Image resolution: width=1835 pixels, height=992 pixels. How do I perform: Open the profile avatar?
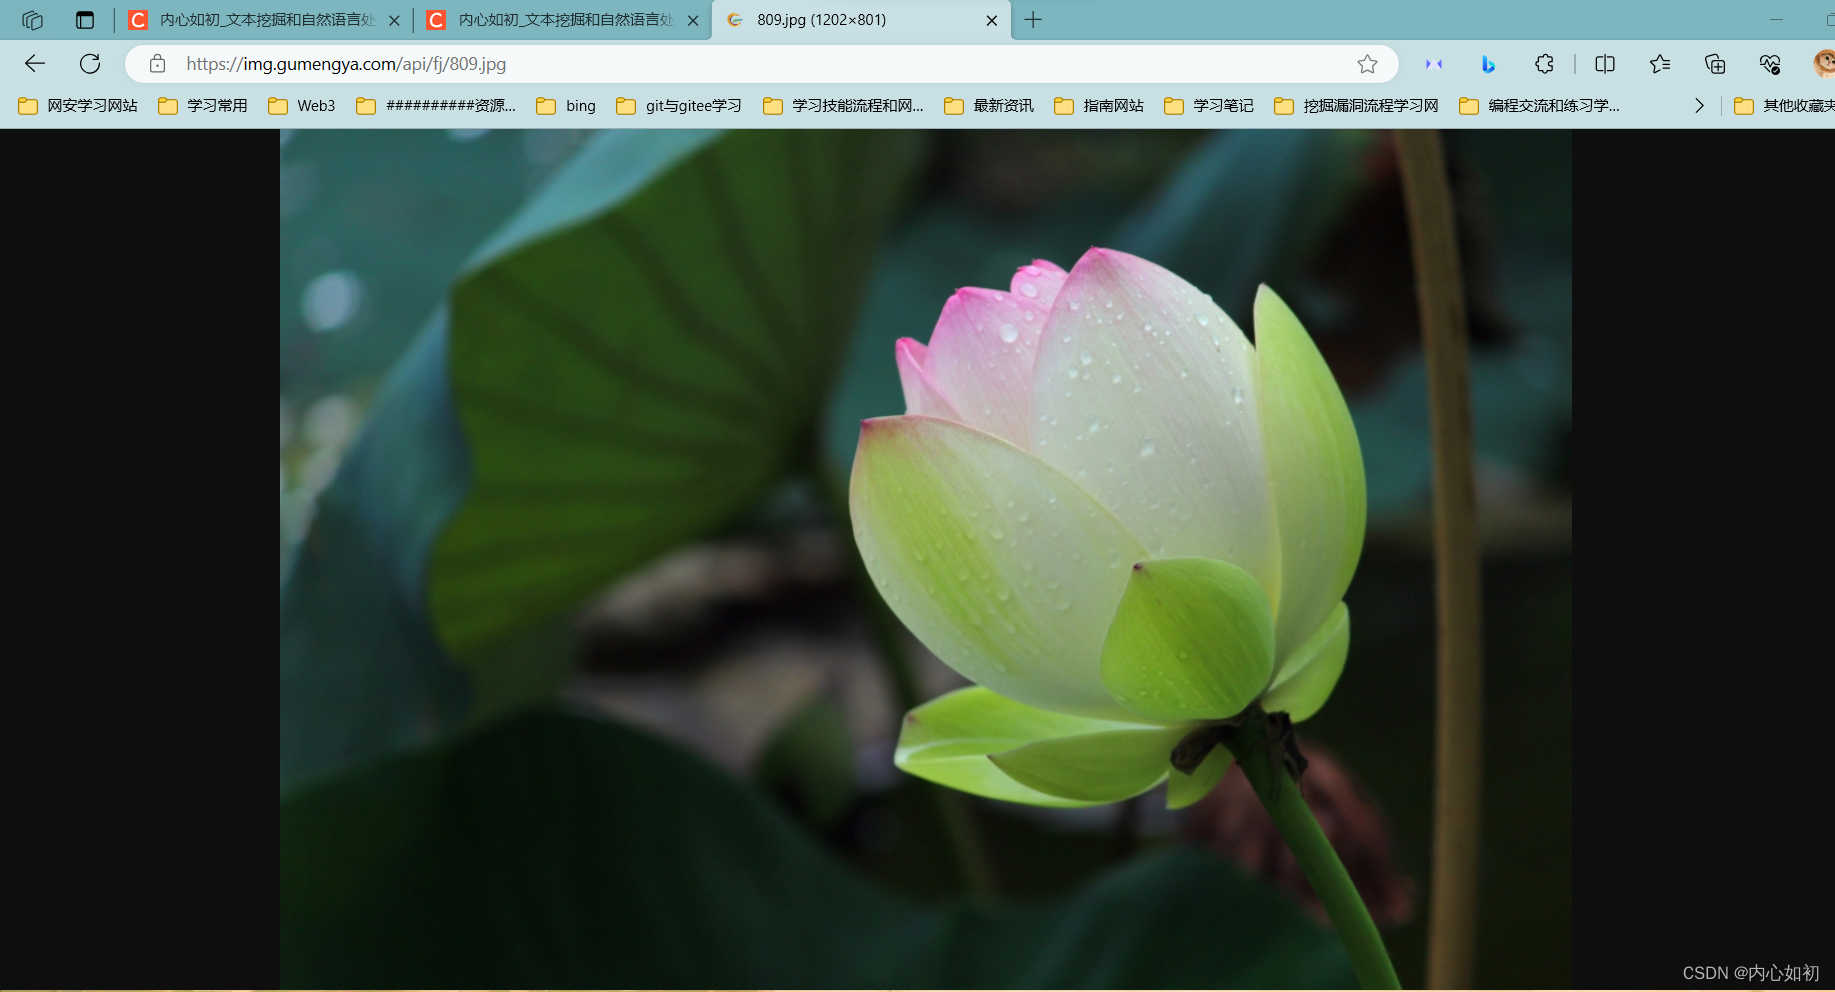pyautogui.click(x=1824, y=64)
